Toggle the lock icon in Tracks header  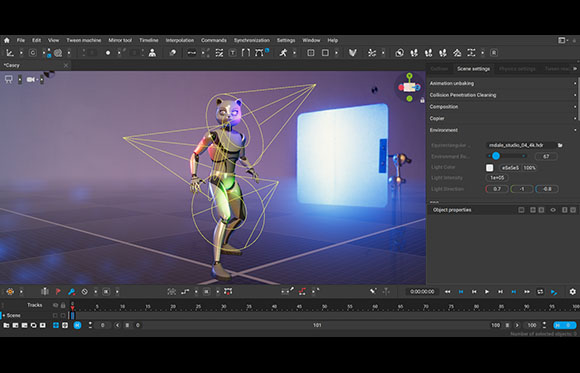pyautogui.click(x=63, y=305)
